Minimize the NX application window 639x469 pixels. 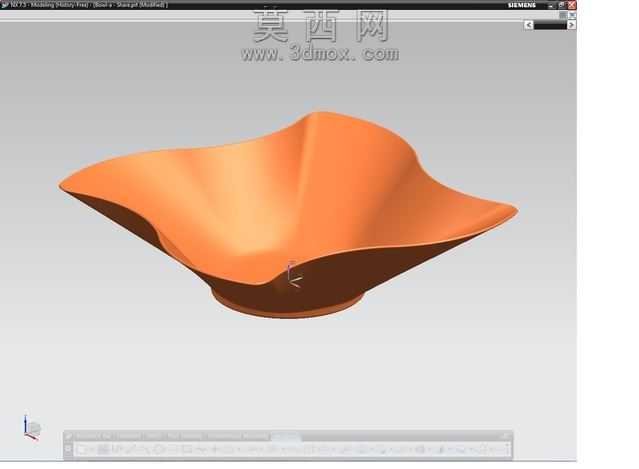coord(551,5)
